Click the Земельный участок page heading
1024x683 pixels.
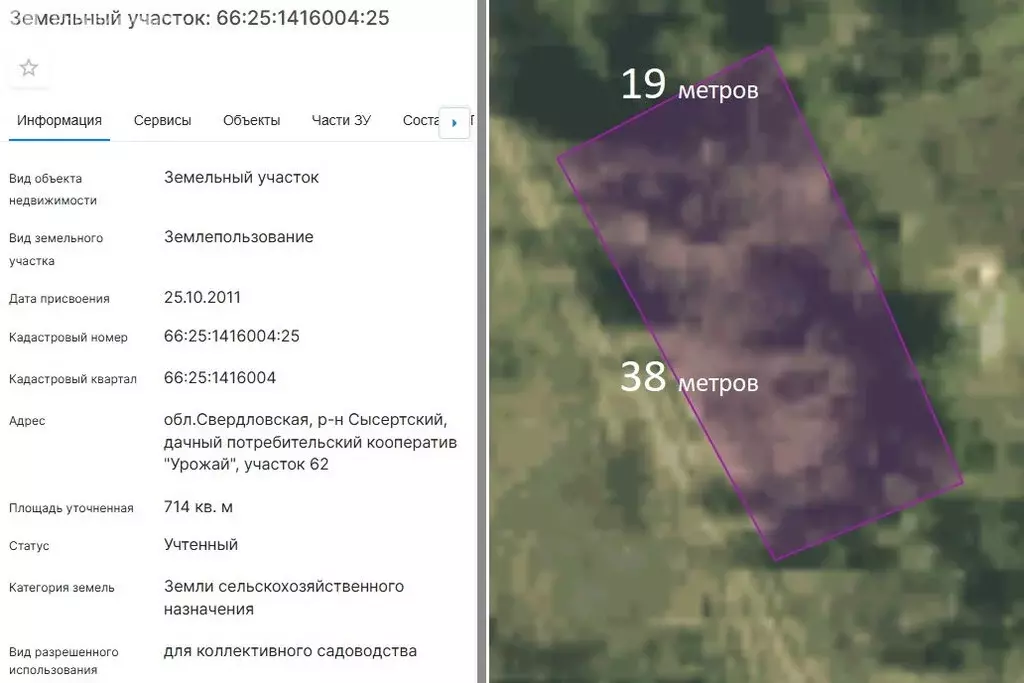point(199,18)
